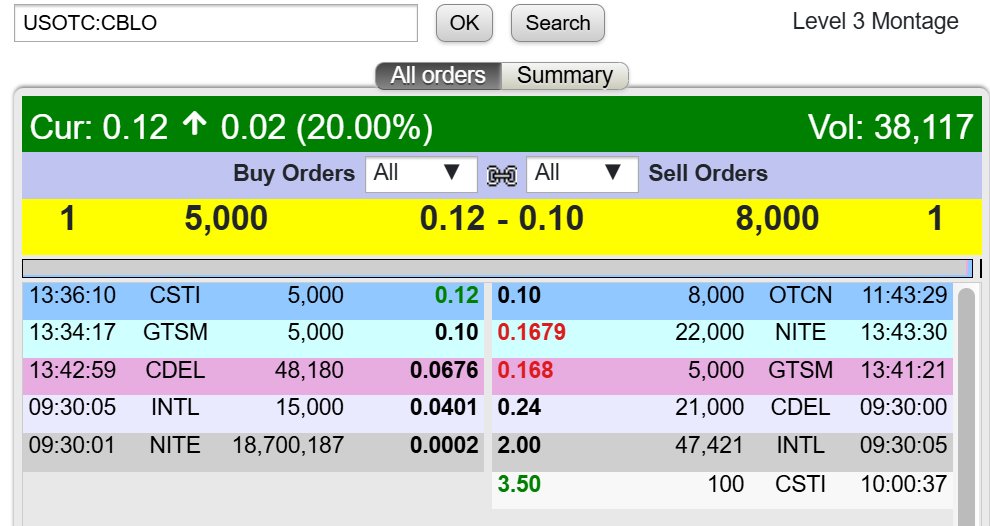Click the 8,000 best ask size in yellow bar
The width and height of the screenshot is (990, 526).
777,218
